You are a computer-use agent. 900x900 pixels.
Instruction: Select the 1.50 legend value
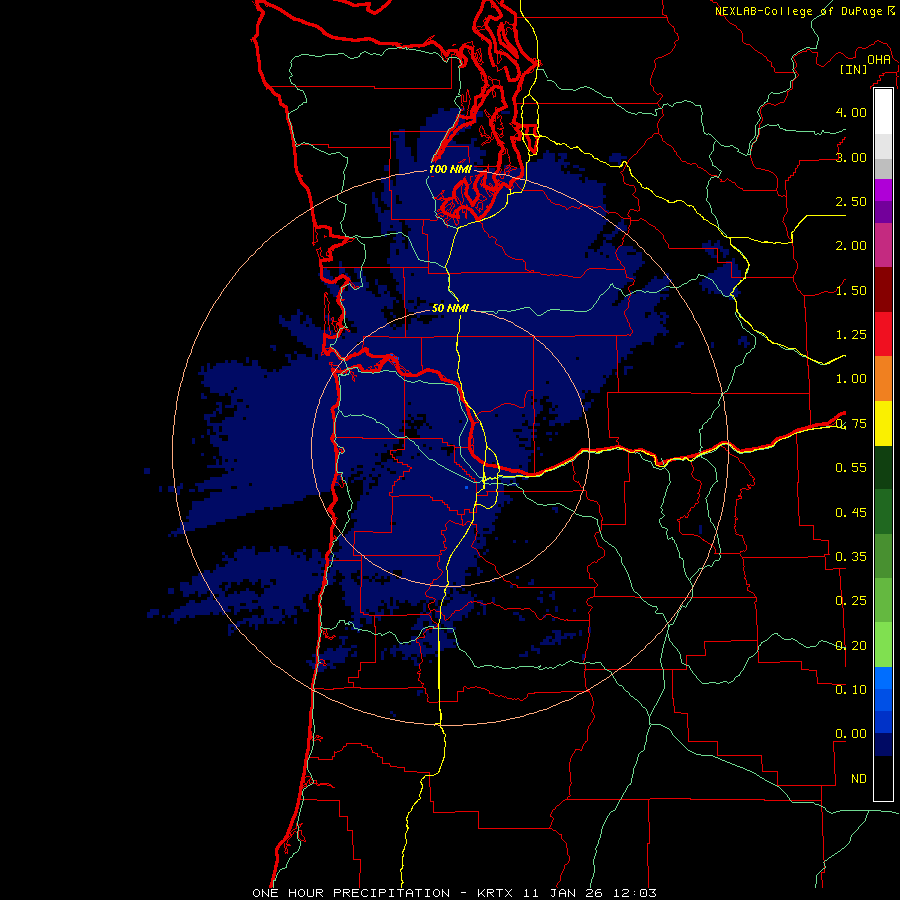pyautogui.click(x=851, y=290)
